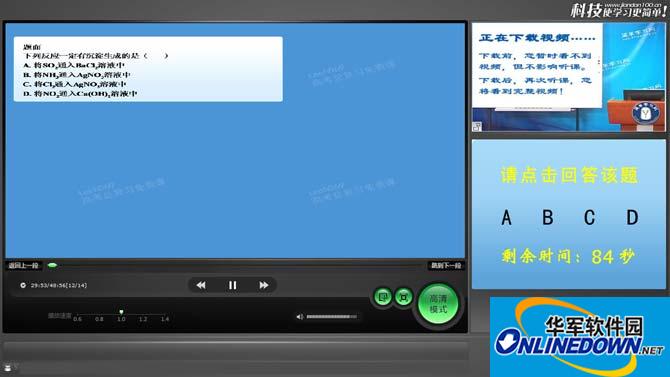Click option B 将NH₃通入AgNO₃溶液中 in question
Screen dimensions: 670x377
(x=76, y=75)
